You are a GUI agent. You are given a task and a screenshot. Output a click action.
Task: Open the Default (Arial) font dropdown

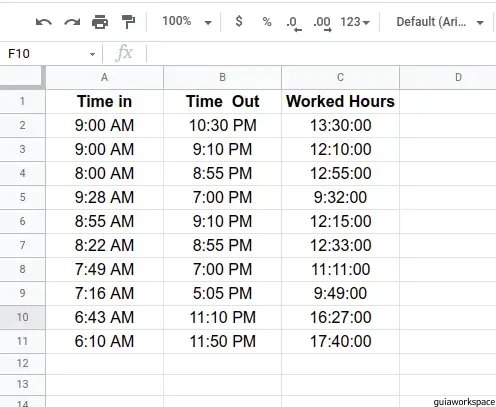440,22
